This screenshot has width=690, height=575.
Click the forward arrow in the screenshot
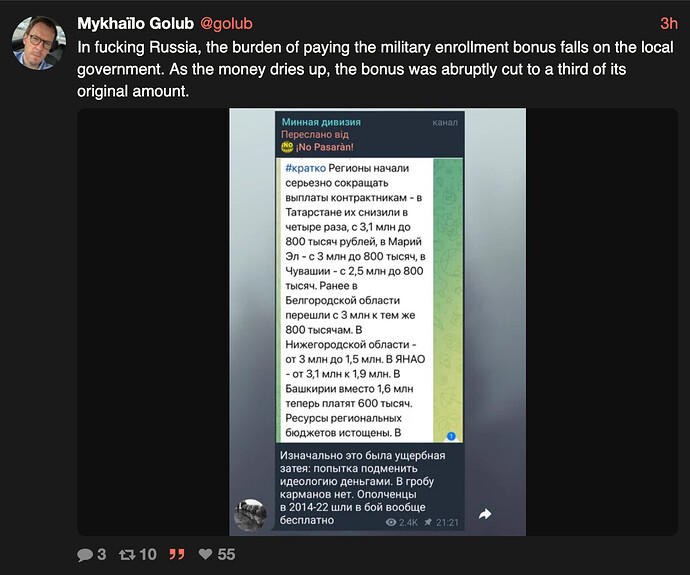pyautogui.click(x=485, y=514)
